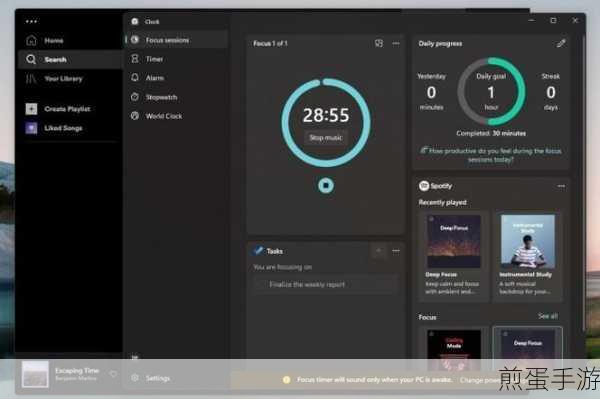Stop the focus session with the round button

tap(326, 186)
